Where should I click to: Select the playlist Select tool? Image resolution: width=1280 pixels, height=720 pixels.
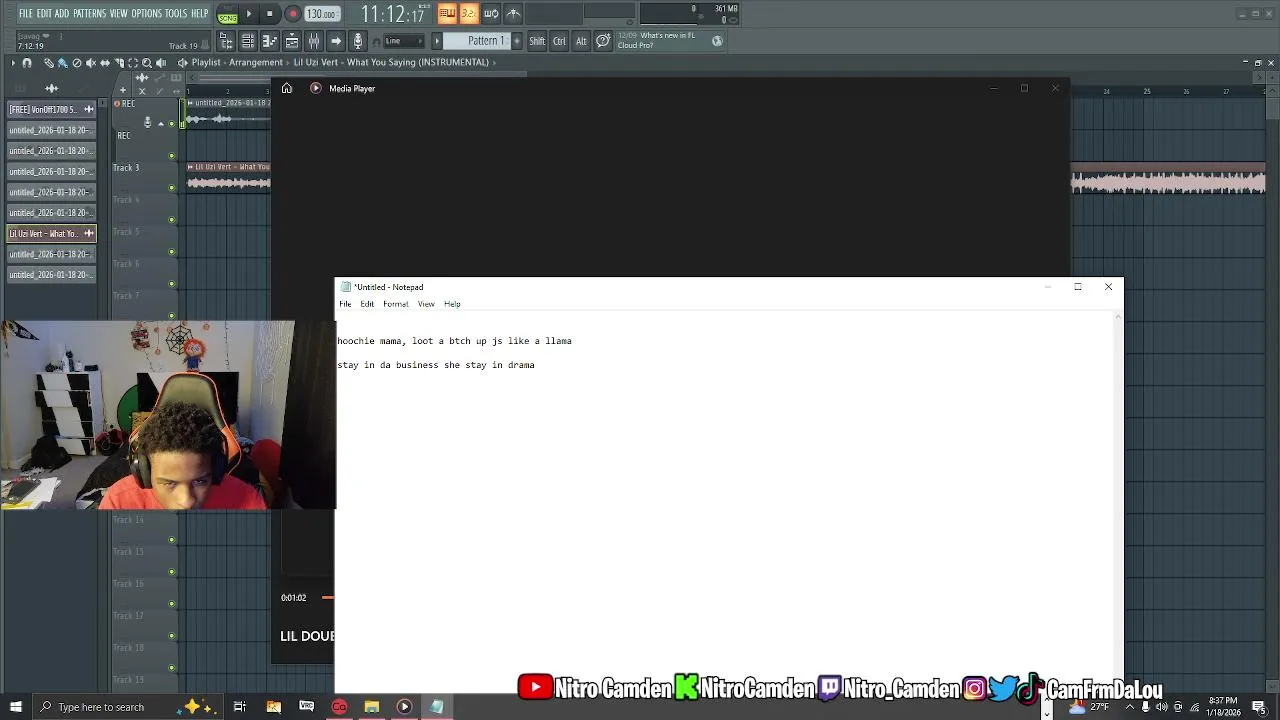pyautogui.click(x=133, y=63)
